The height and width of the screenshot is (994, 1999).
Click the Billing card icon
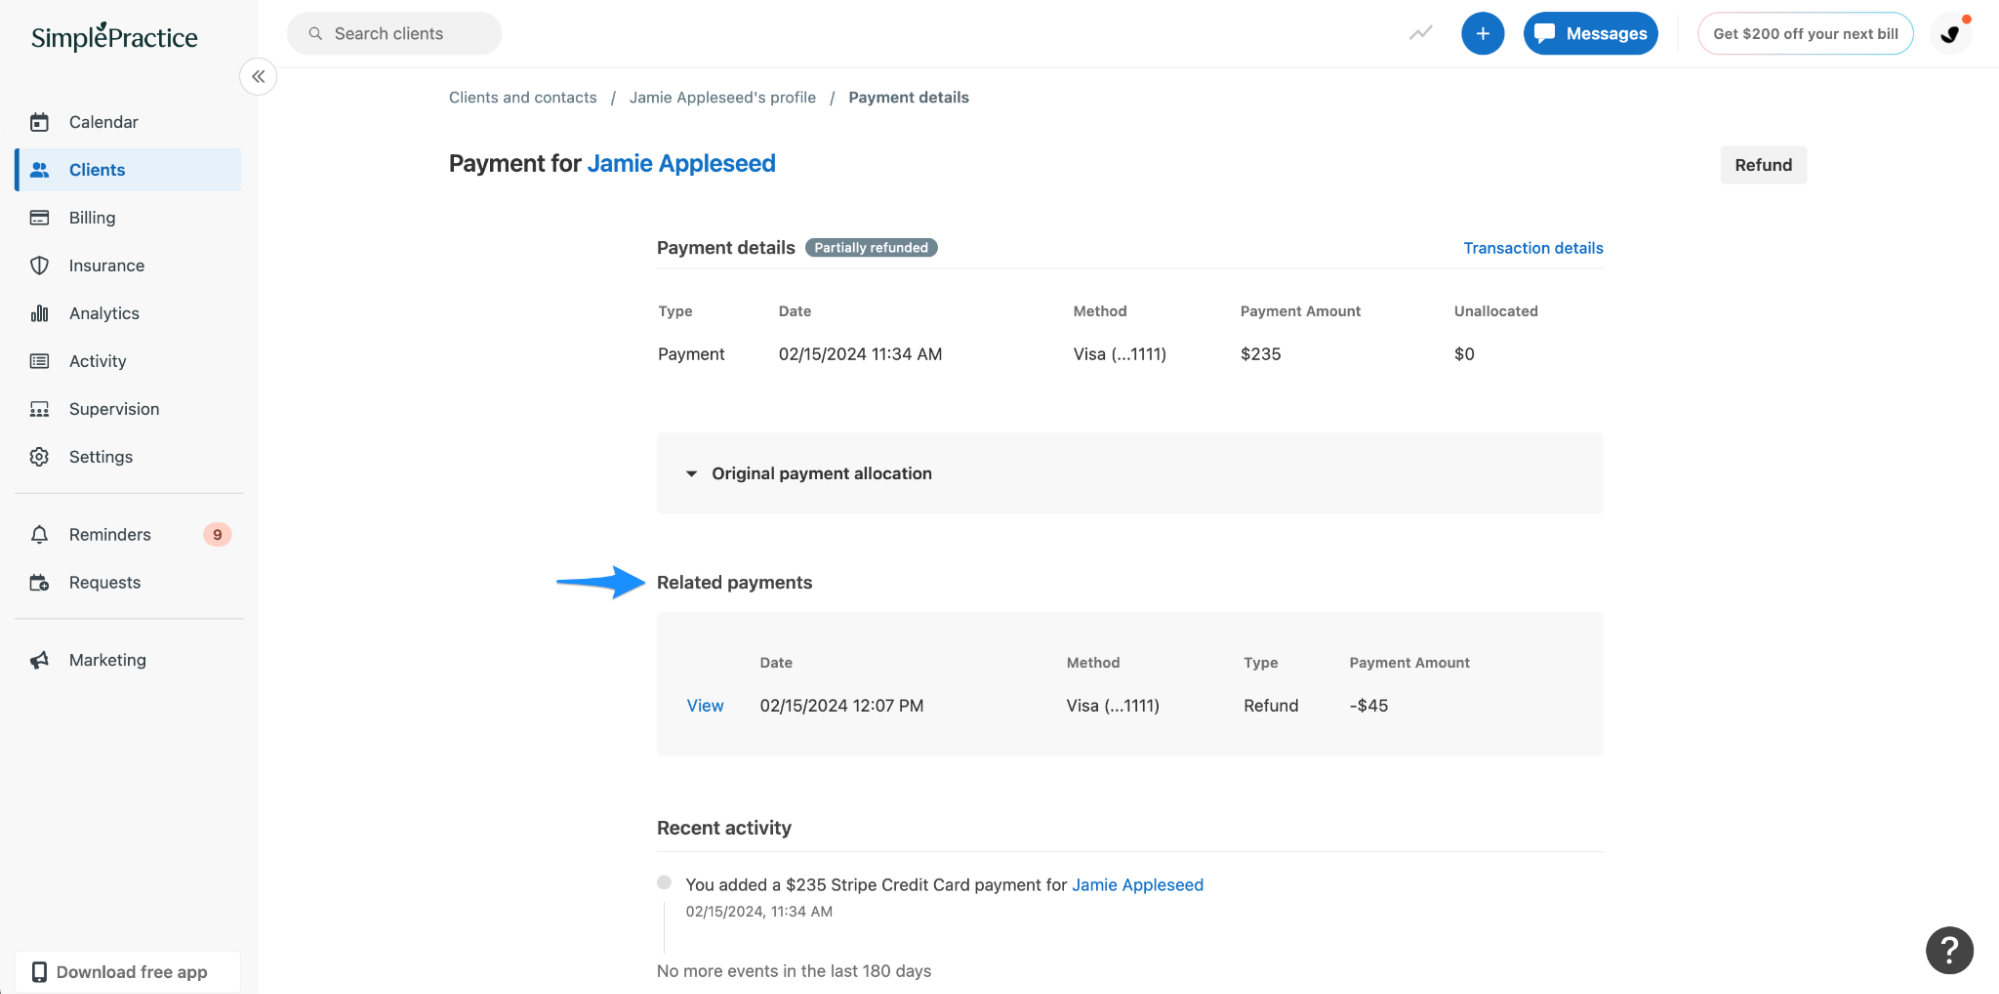tap(39, 218)
